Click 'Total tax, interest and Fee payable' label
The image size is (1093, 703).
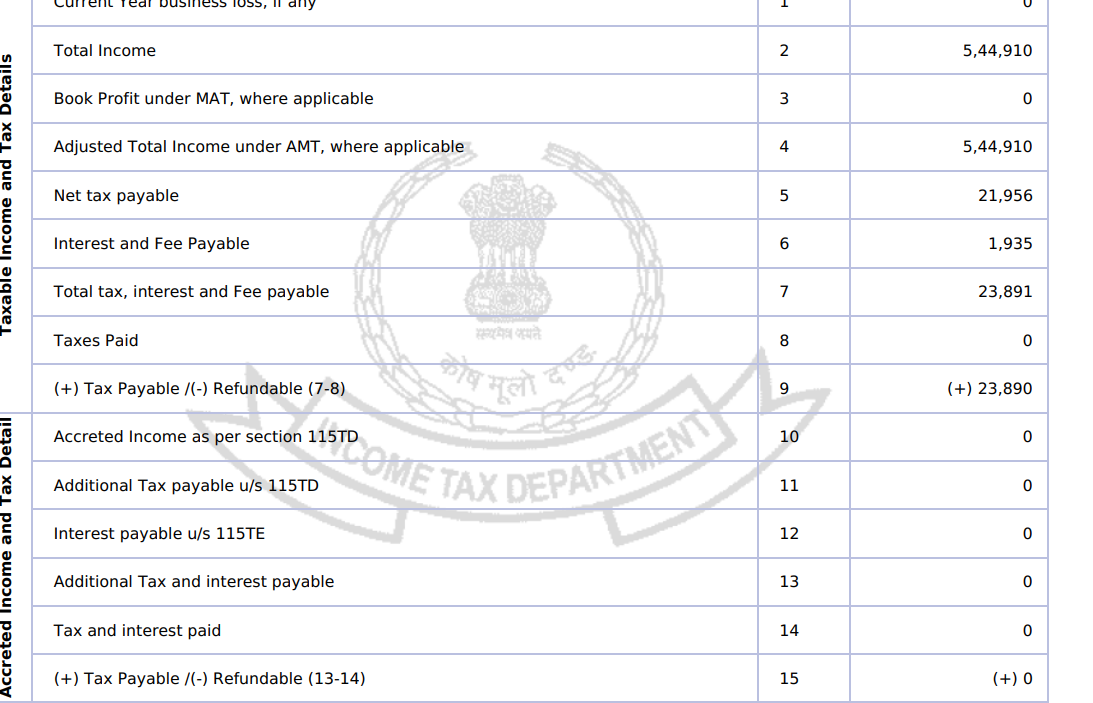(191, 292)
